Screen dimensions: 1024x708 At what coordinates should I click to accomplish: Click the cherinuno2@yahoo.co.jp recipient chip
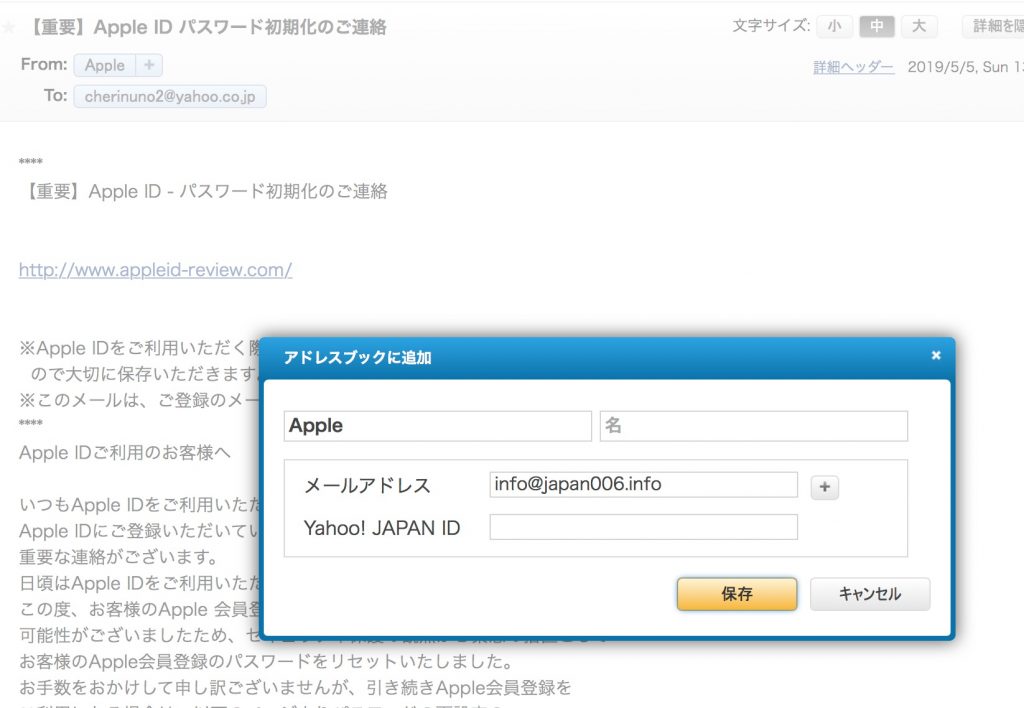pyautogui.click(x=170, y=97)
